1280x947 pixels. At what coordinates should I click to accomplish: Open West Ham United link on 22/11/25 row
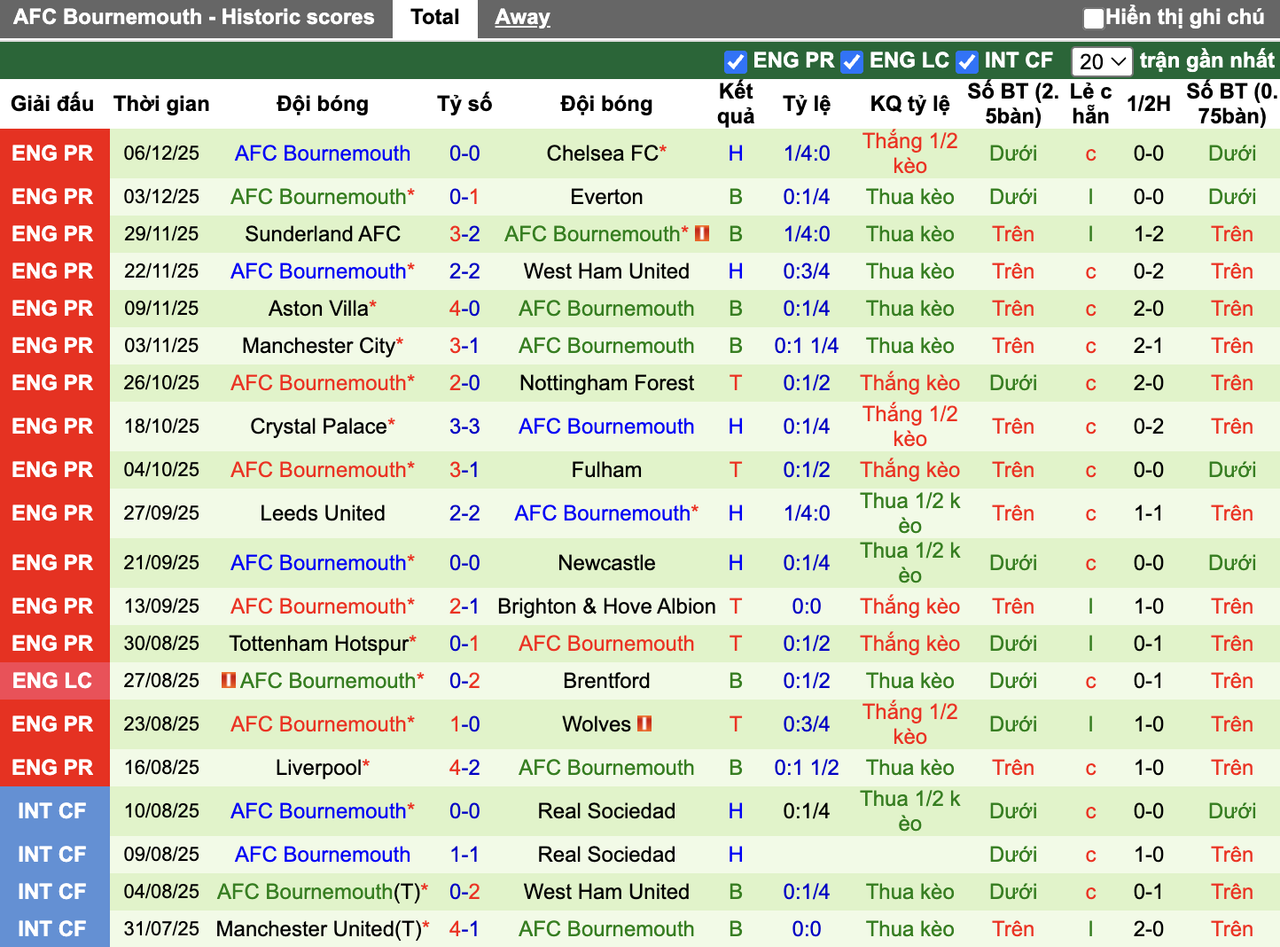(x=607, y=271)
